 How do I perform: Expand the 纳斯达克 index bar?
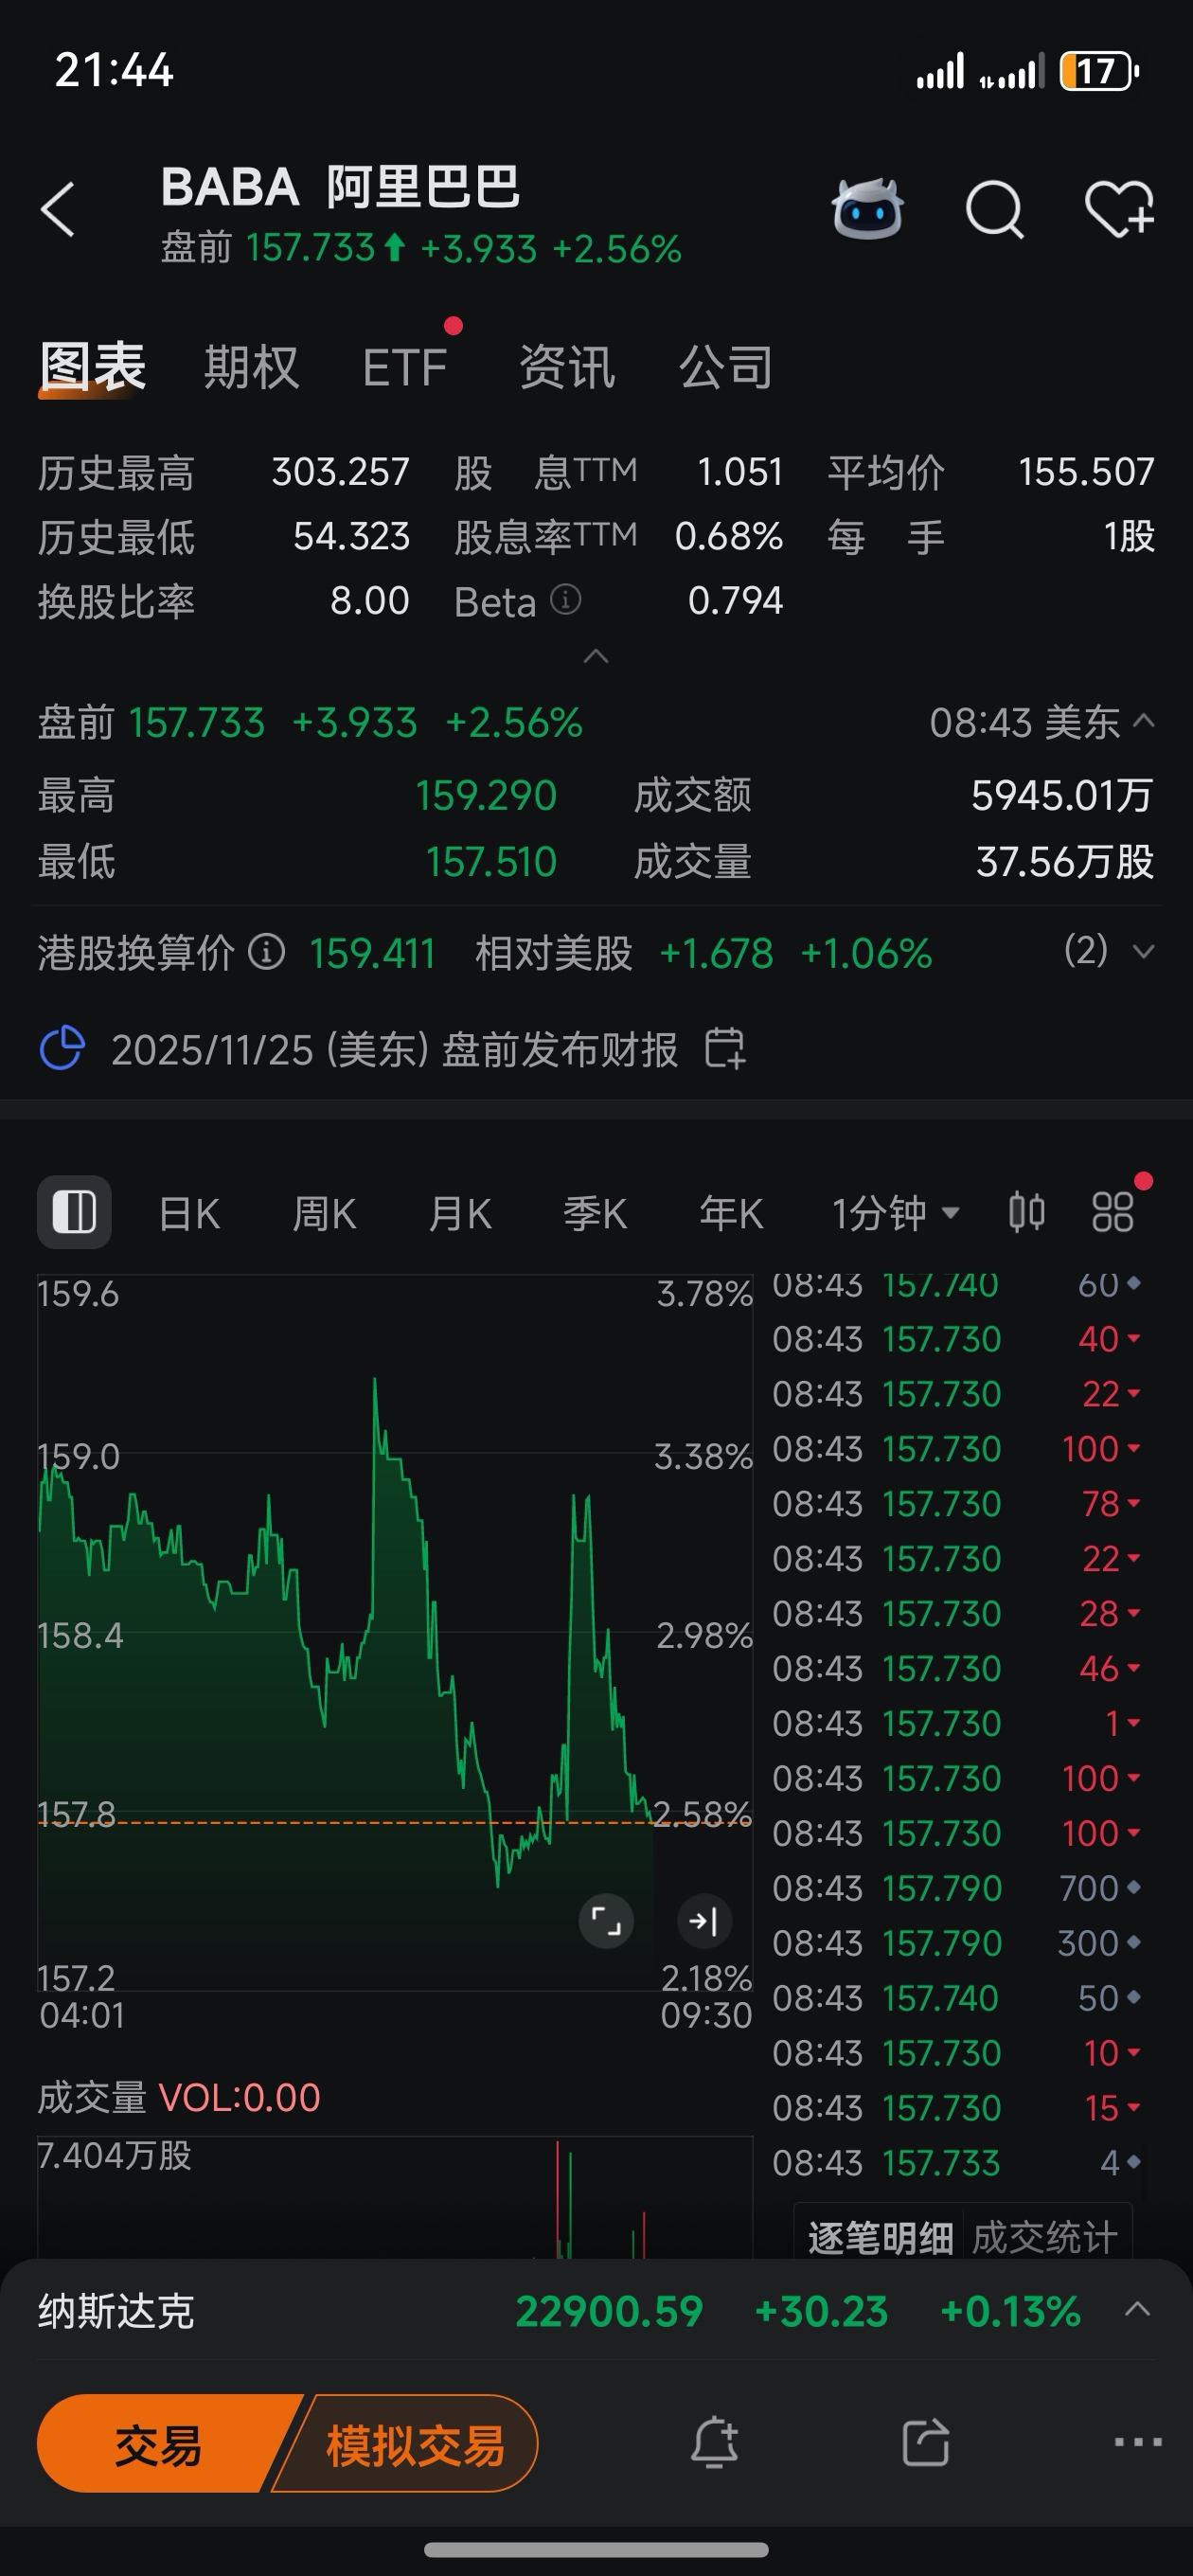tap(1137, 2309)
